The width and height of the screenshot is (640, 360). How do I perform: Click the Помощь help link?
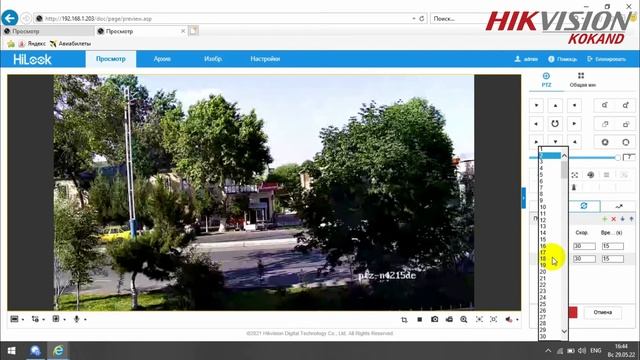tap(562, 59)
